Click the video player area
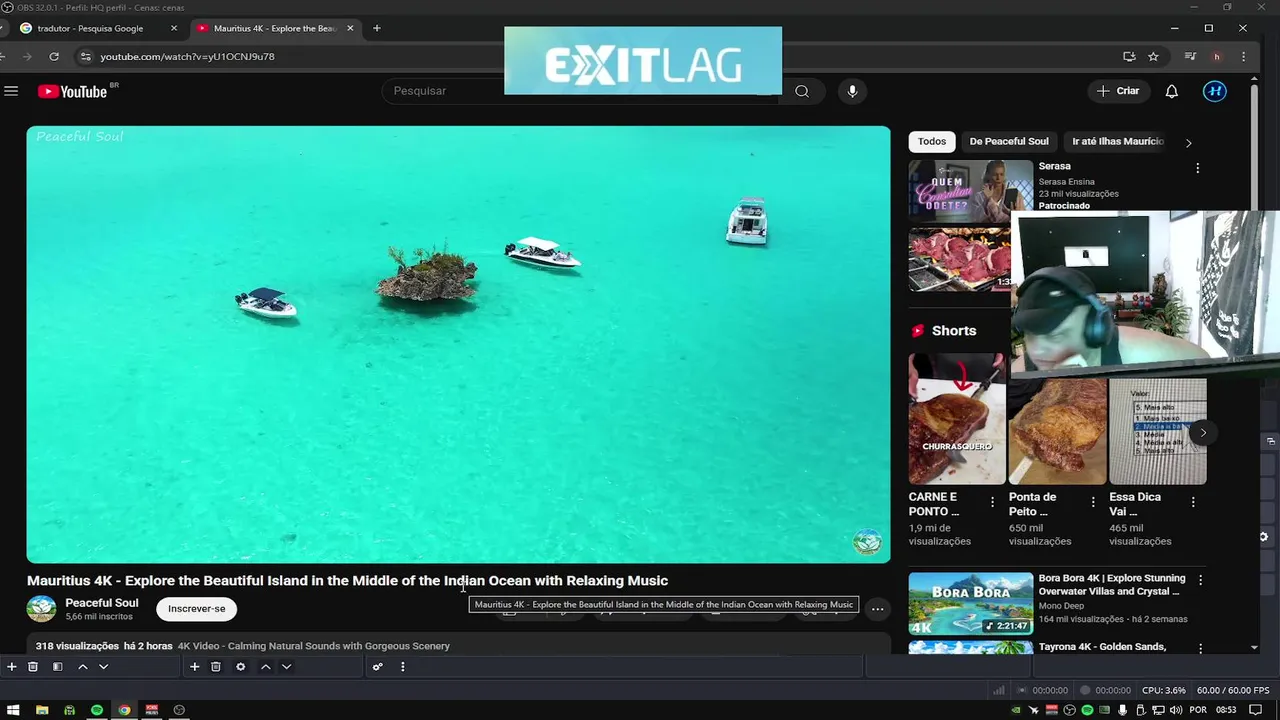 458,344
